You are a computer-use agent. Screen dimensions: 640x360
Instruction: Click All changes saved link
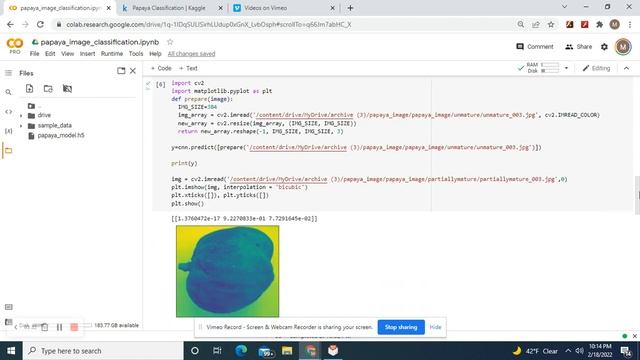click(191, 54)
